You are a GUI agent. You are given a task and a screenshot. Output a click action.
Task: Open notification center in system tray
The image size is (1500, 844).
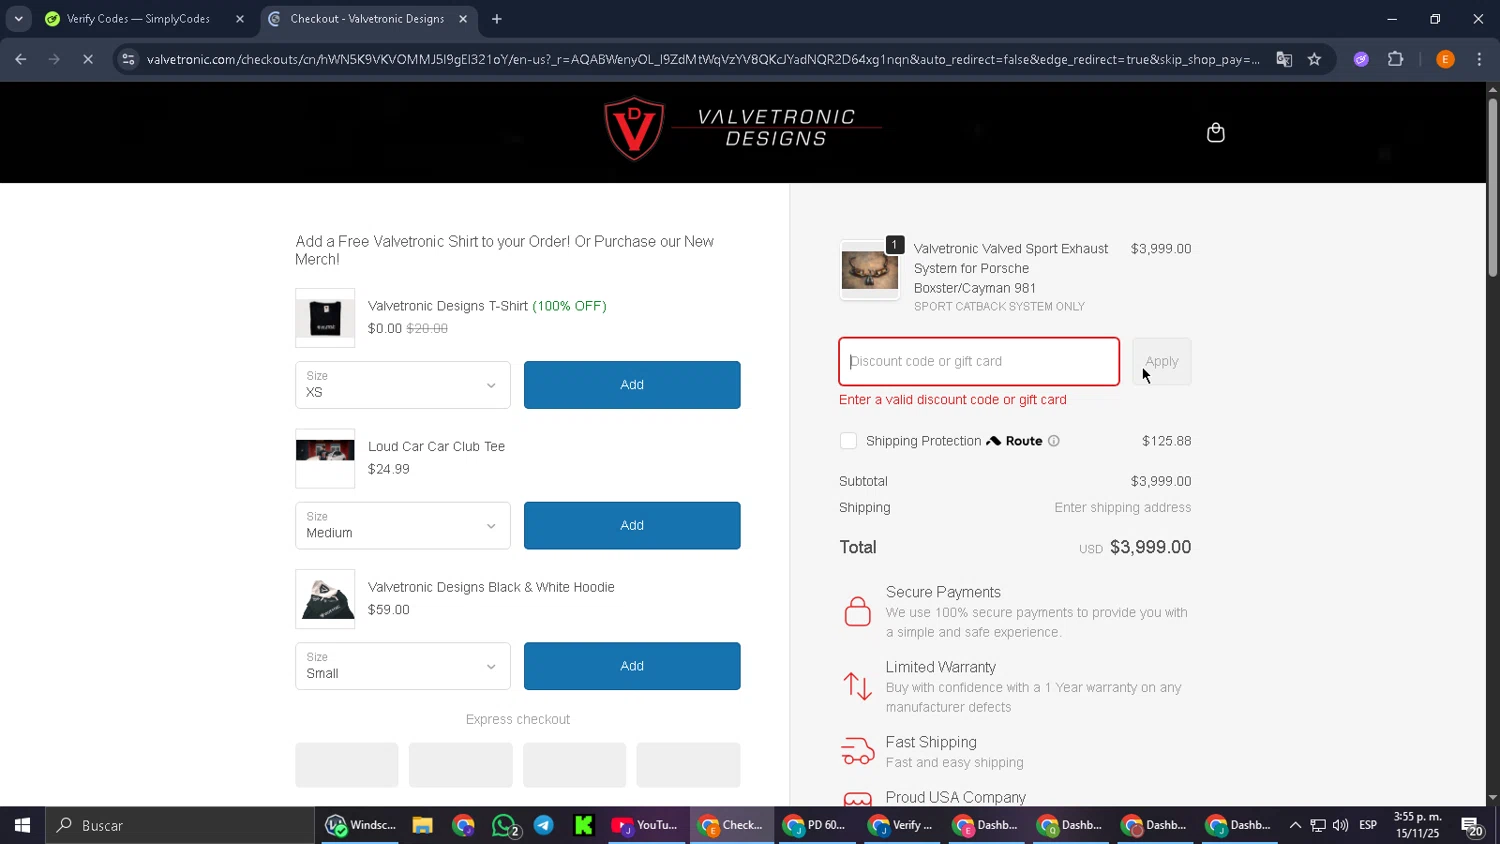point(1472,826)
